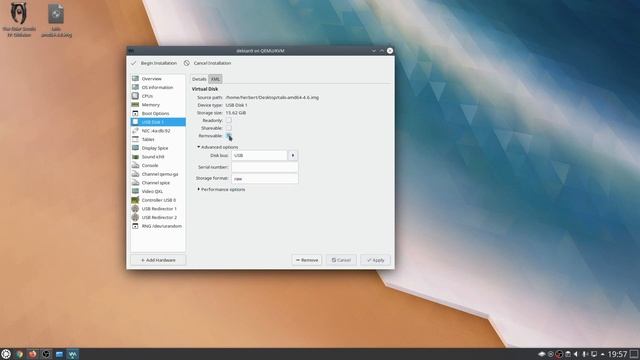This screenshot has height=360, width=640.
Task: Open the Video QXL entry
Action: tap(158, 191)
